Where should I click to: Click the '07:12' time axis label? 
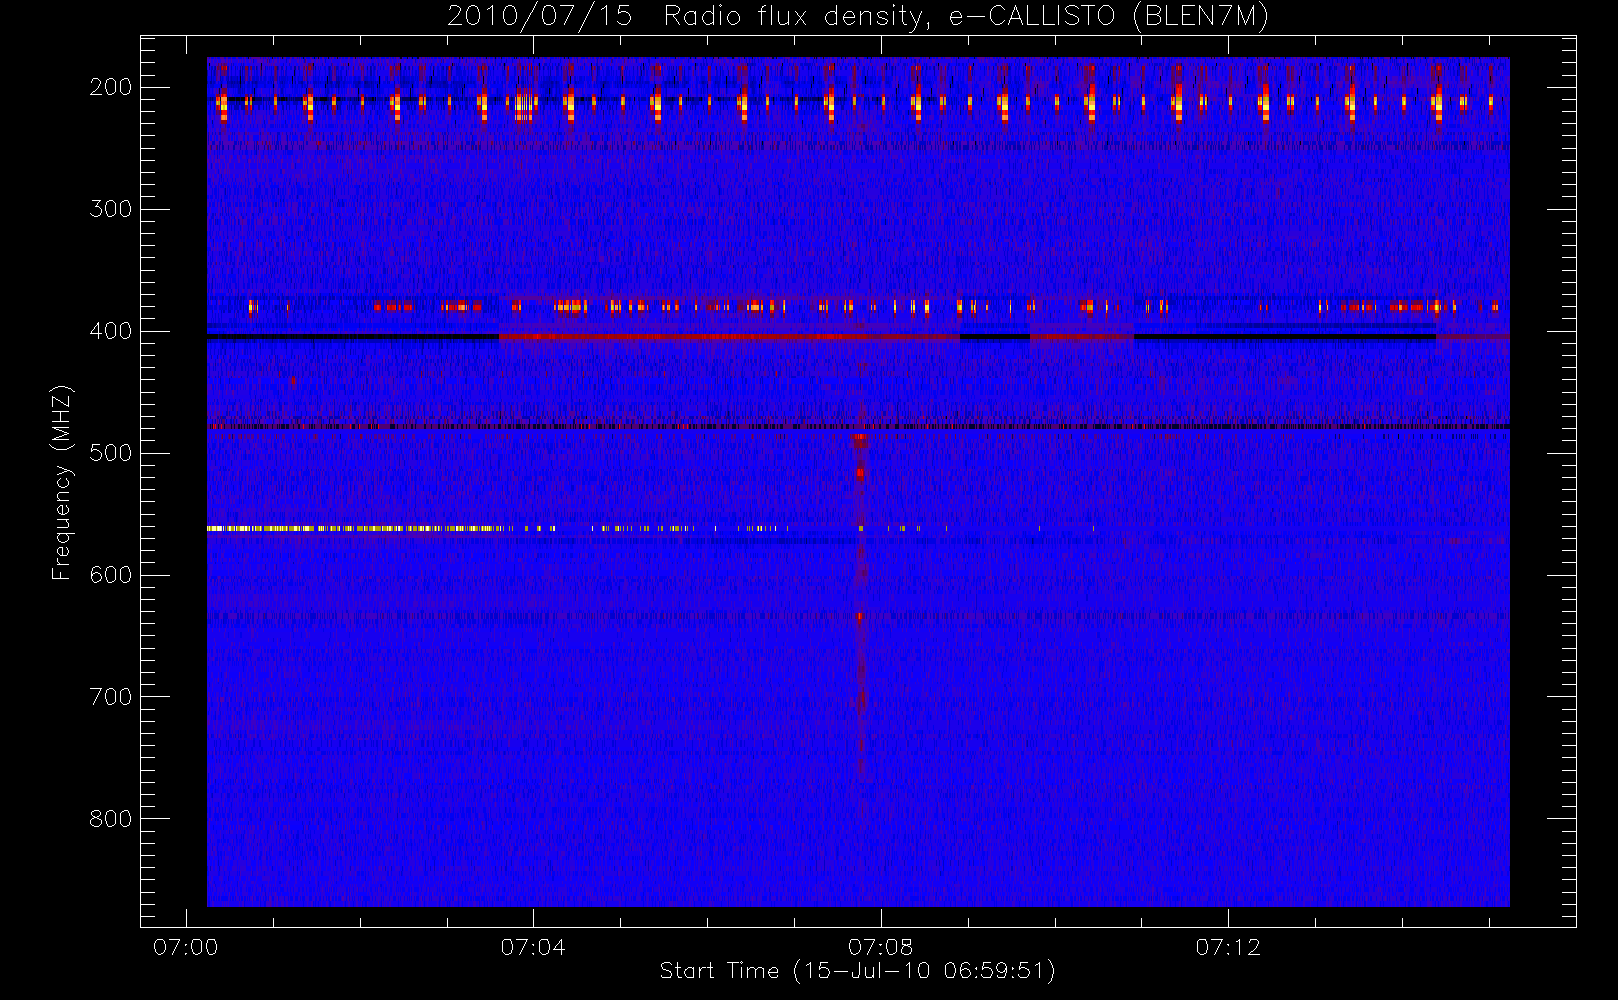[x=1228, y=947]
